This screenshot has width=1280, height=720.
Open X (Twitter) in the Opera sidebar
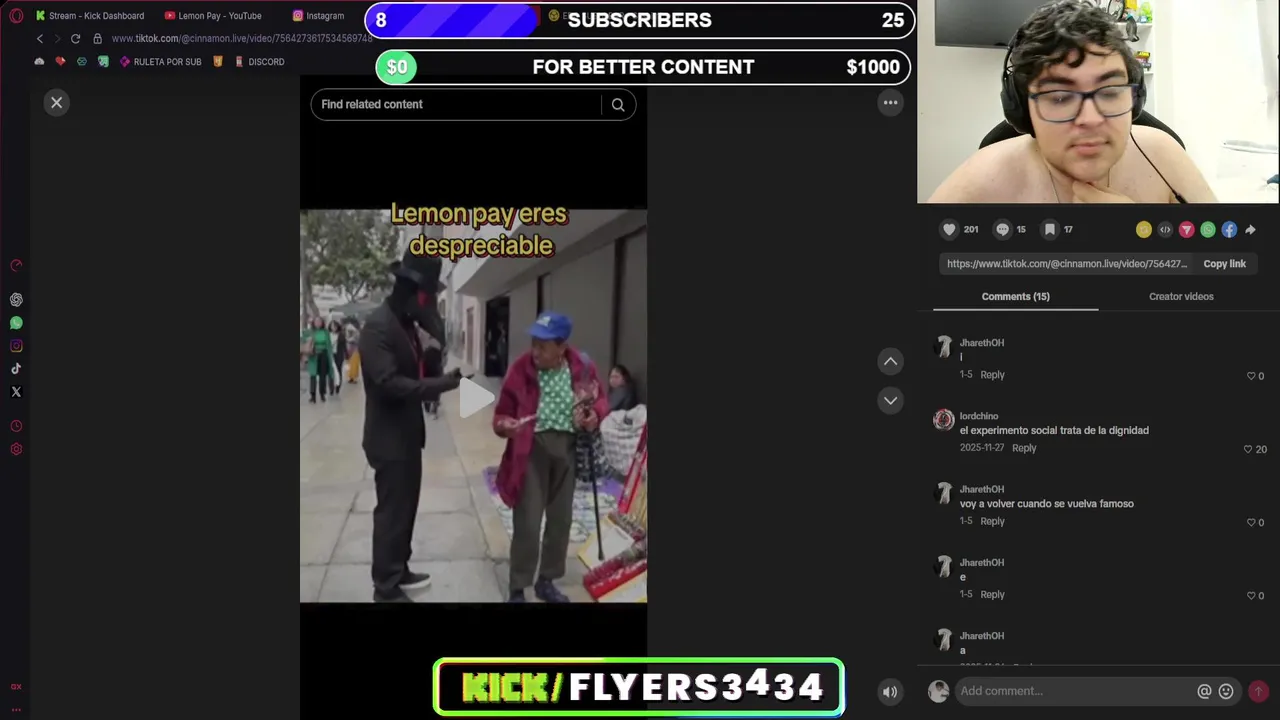click(x=16, y=392)
